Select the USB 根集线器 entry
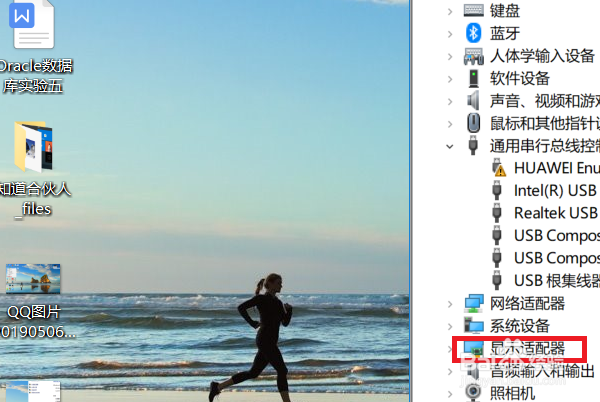 pos(557,280)
